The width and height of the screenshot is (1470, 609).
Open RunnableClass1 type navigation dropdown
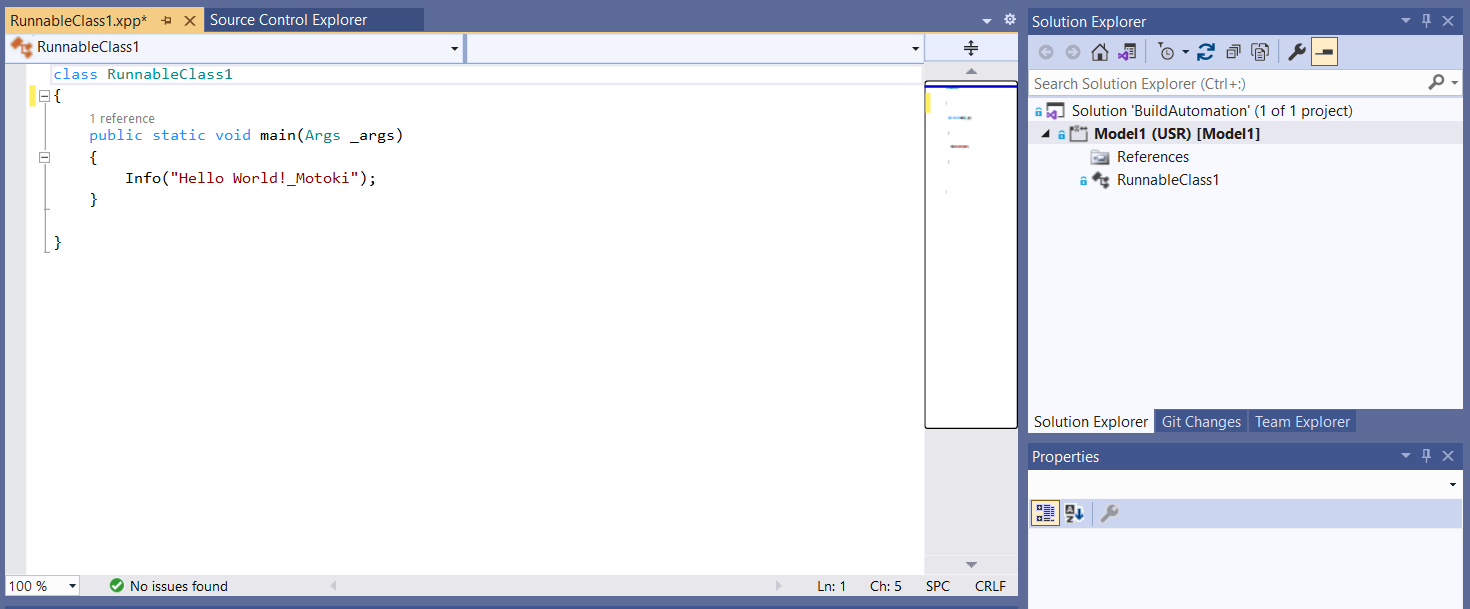pos(454,48)
